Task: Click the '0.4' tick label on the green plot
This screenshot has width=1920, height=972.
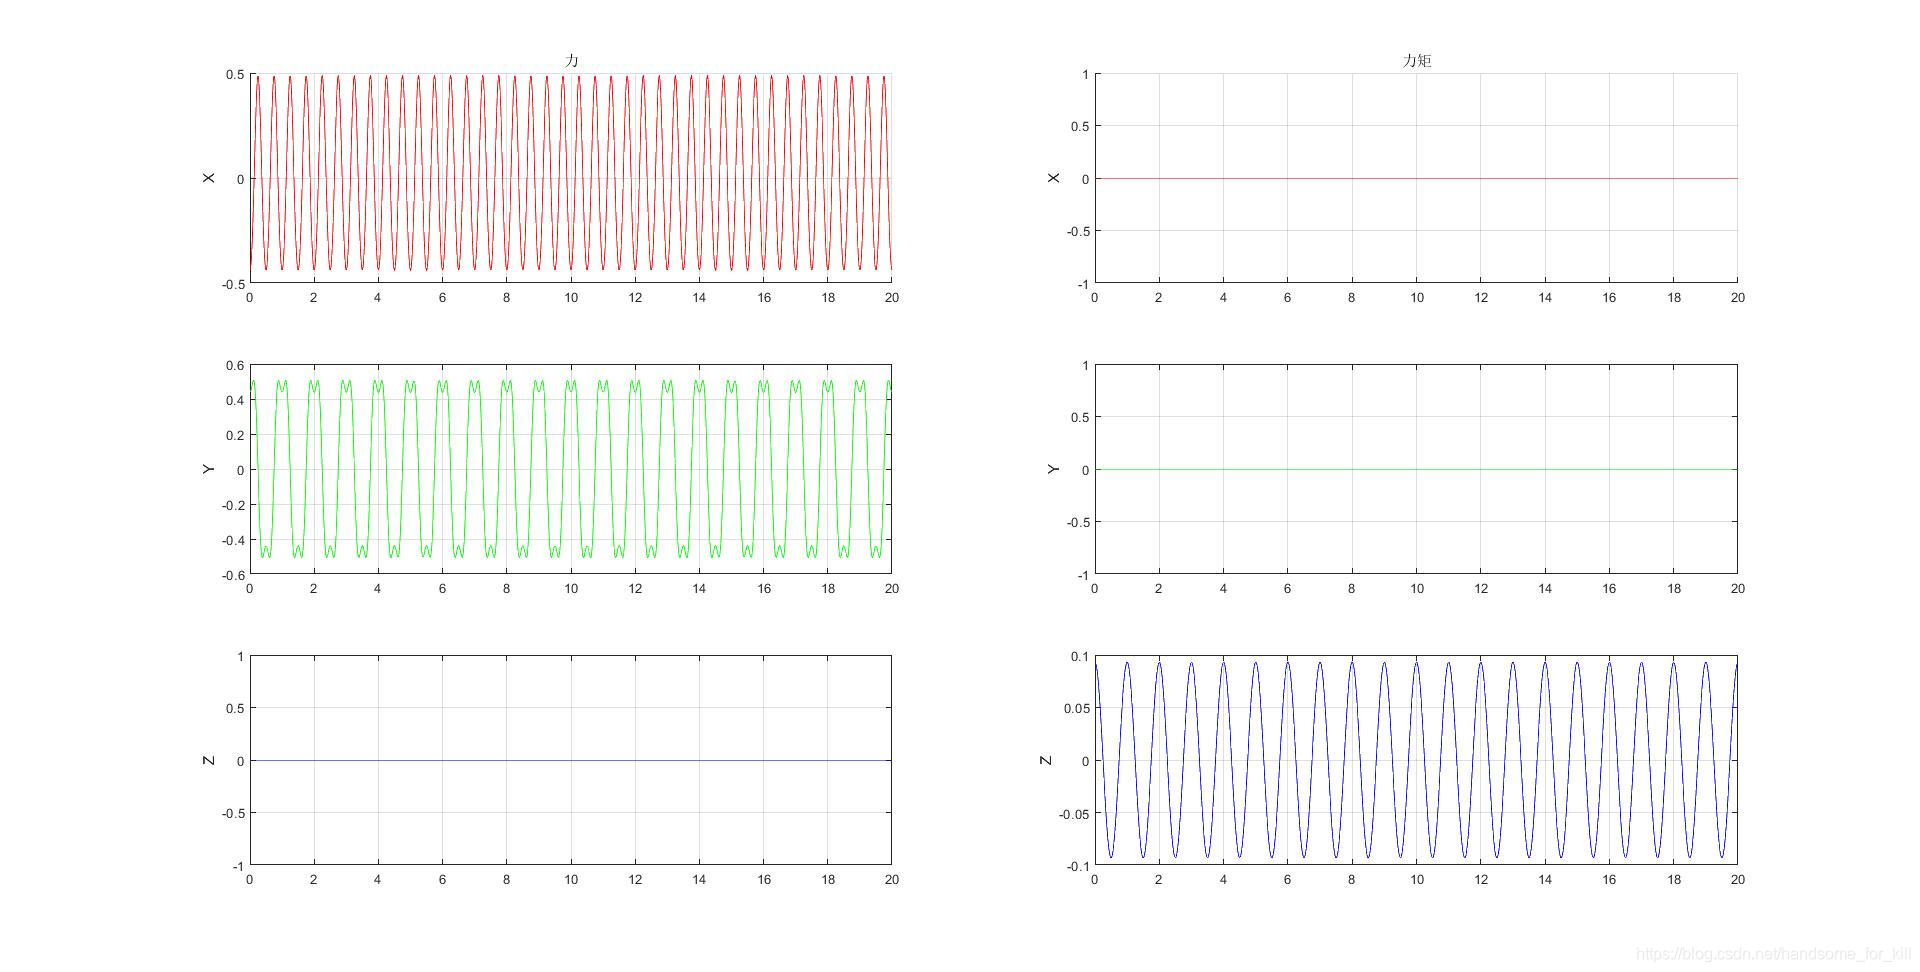Action: click(235, 401)
